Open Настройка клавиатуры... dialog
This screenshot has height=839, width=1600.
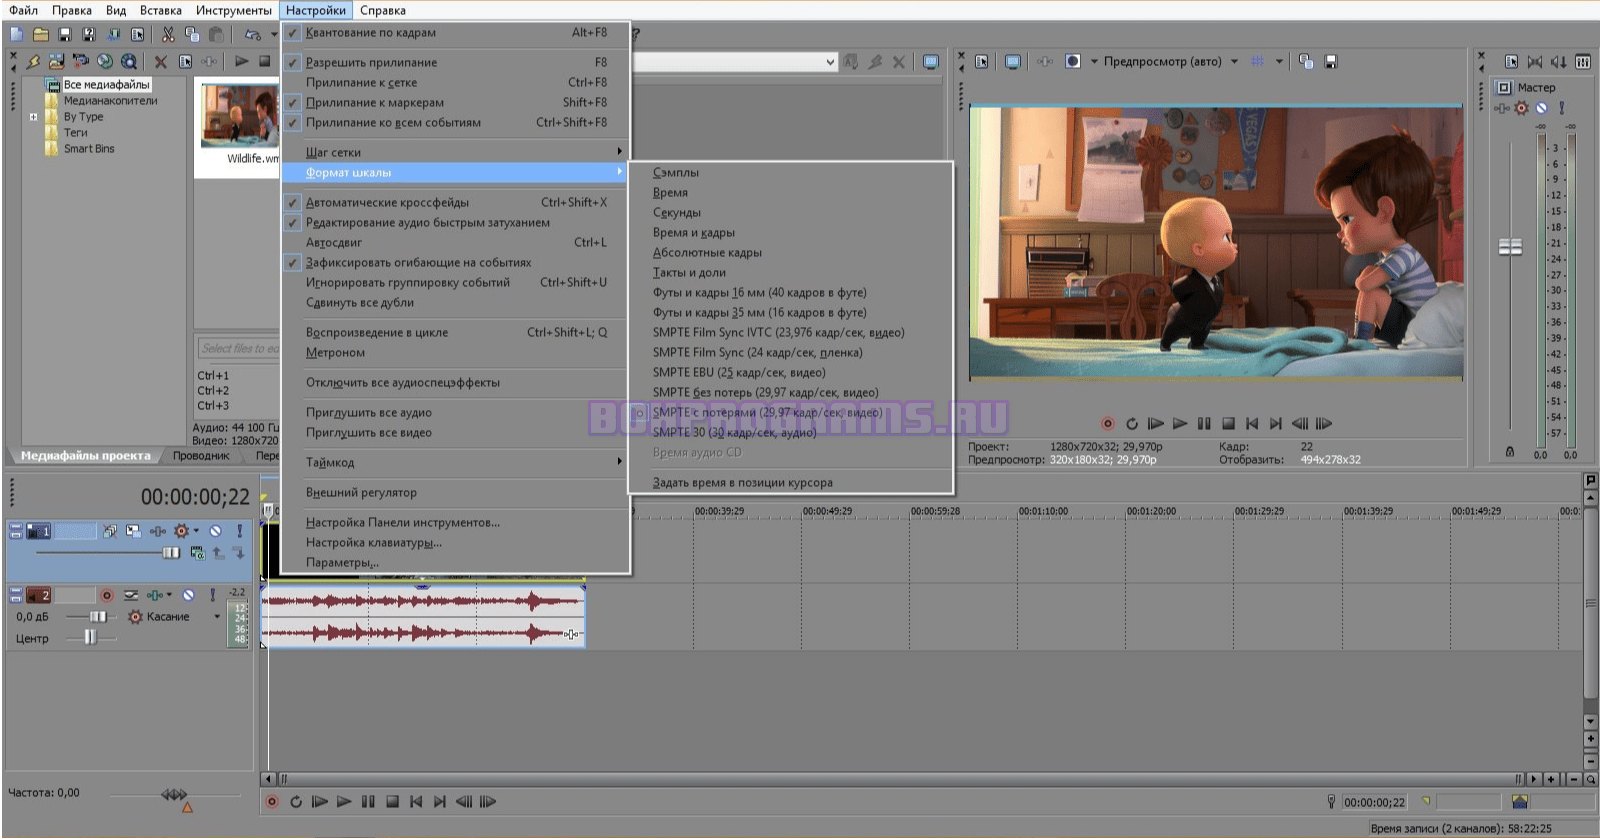[x=456, y=542]
